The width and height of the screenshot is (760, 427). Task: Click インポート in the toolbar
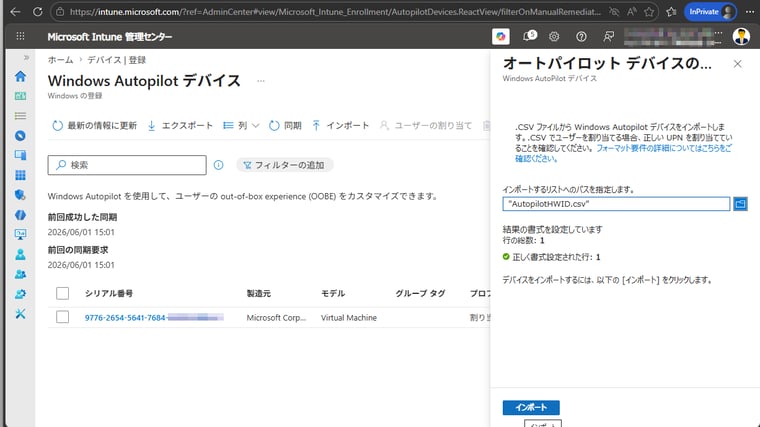coord(341,126)
